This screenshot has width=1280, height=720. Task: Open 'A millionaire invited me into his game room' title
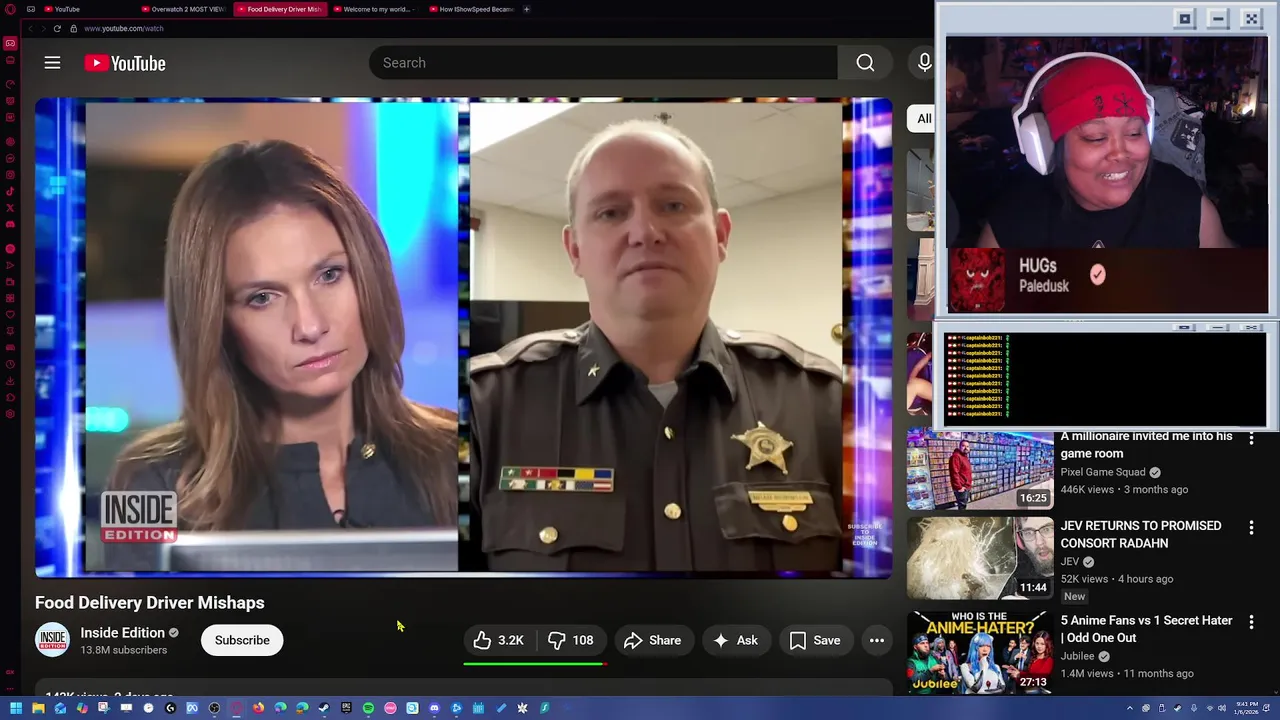click(x=1146, y=445)
